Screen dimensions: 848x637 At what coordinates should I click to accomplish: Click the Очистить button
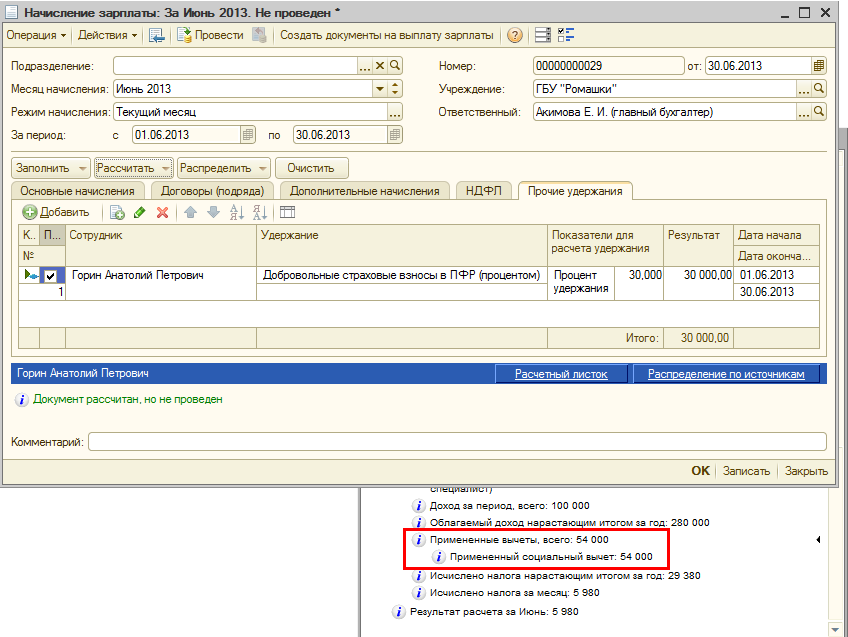(x=312, y=168)
